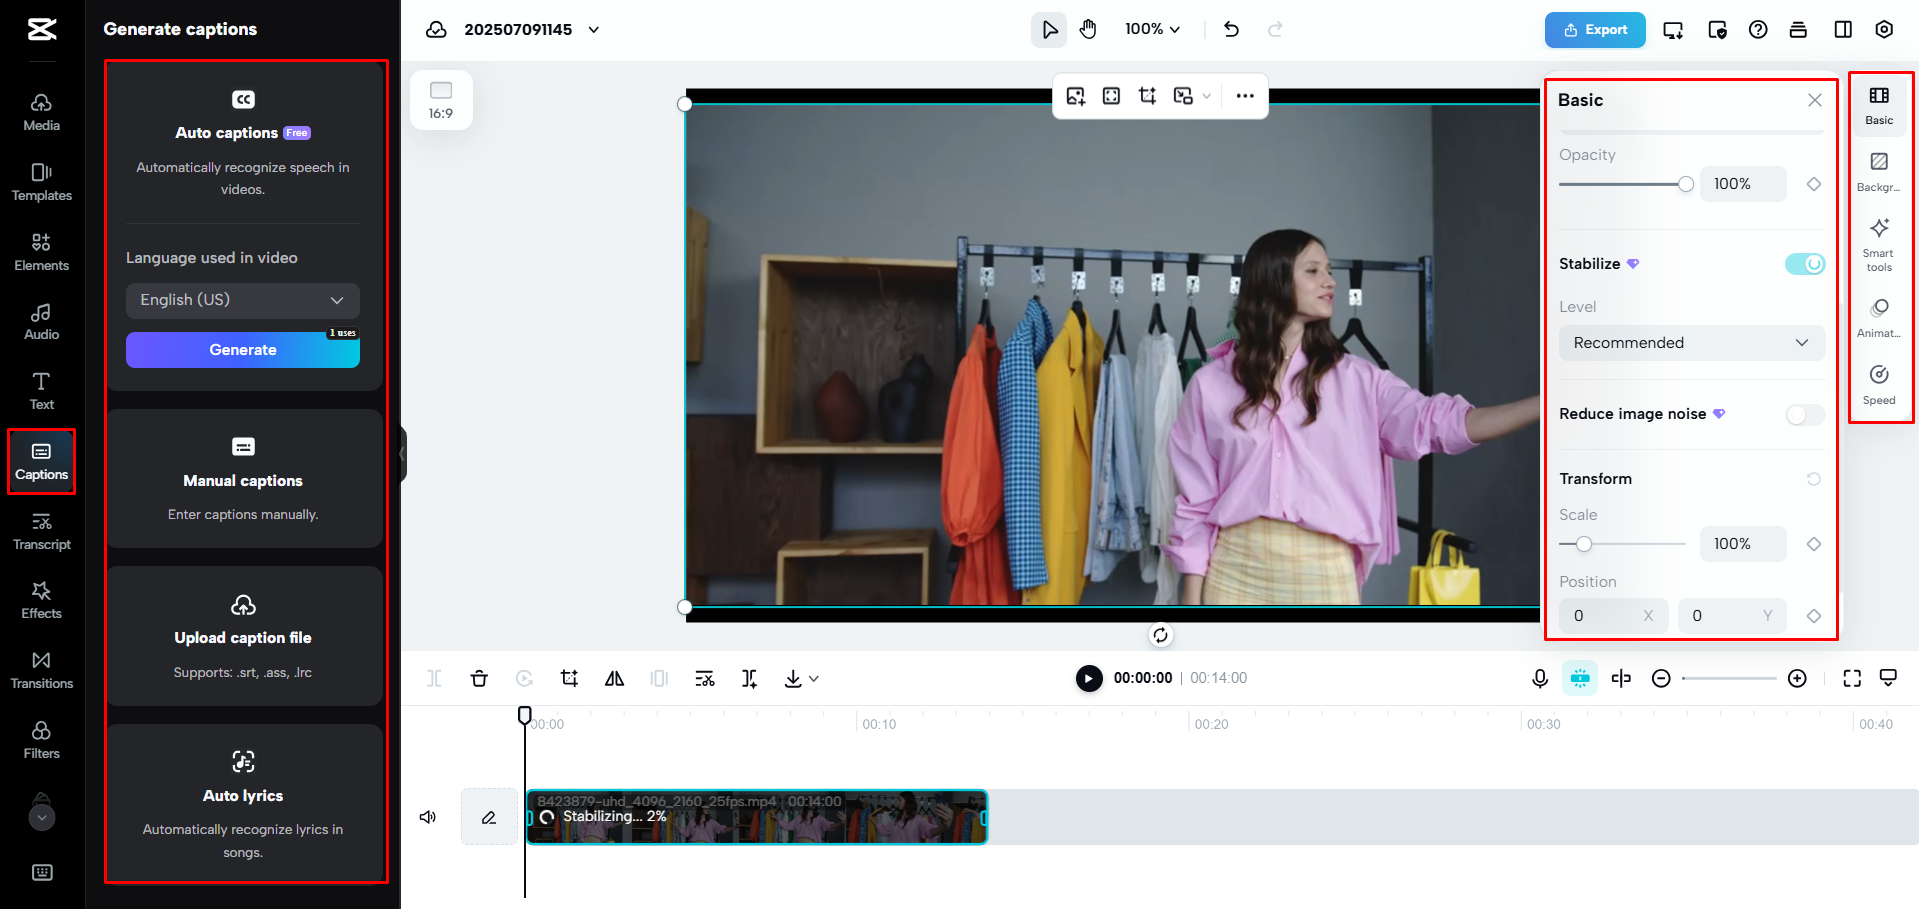Screen dimensions: 1919x909
Task: Mute the video track audio
Action: coord(428,817)
